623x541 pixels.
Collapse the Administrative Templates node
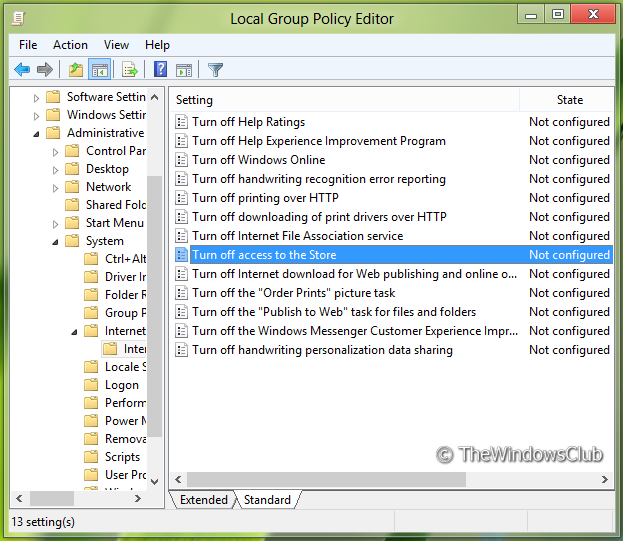[36, 134]
